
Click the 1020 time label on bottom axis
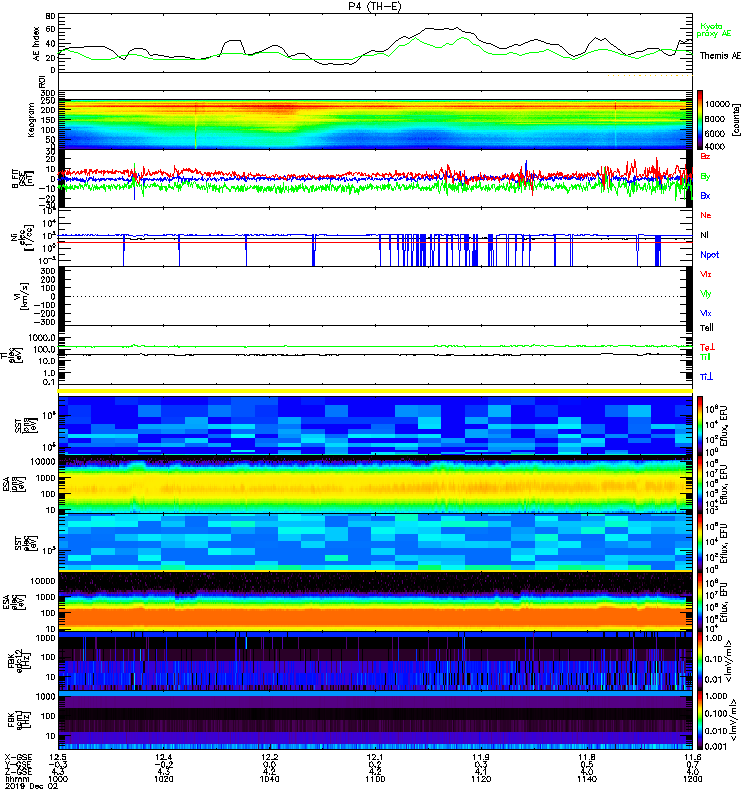164,779
